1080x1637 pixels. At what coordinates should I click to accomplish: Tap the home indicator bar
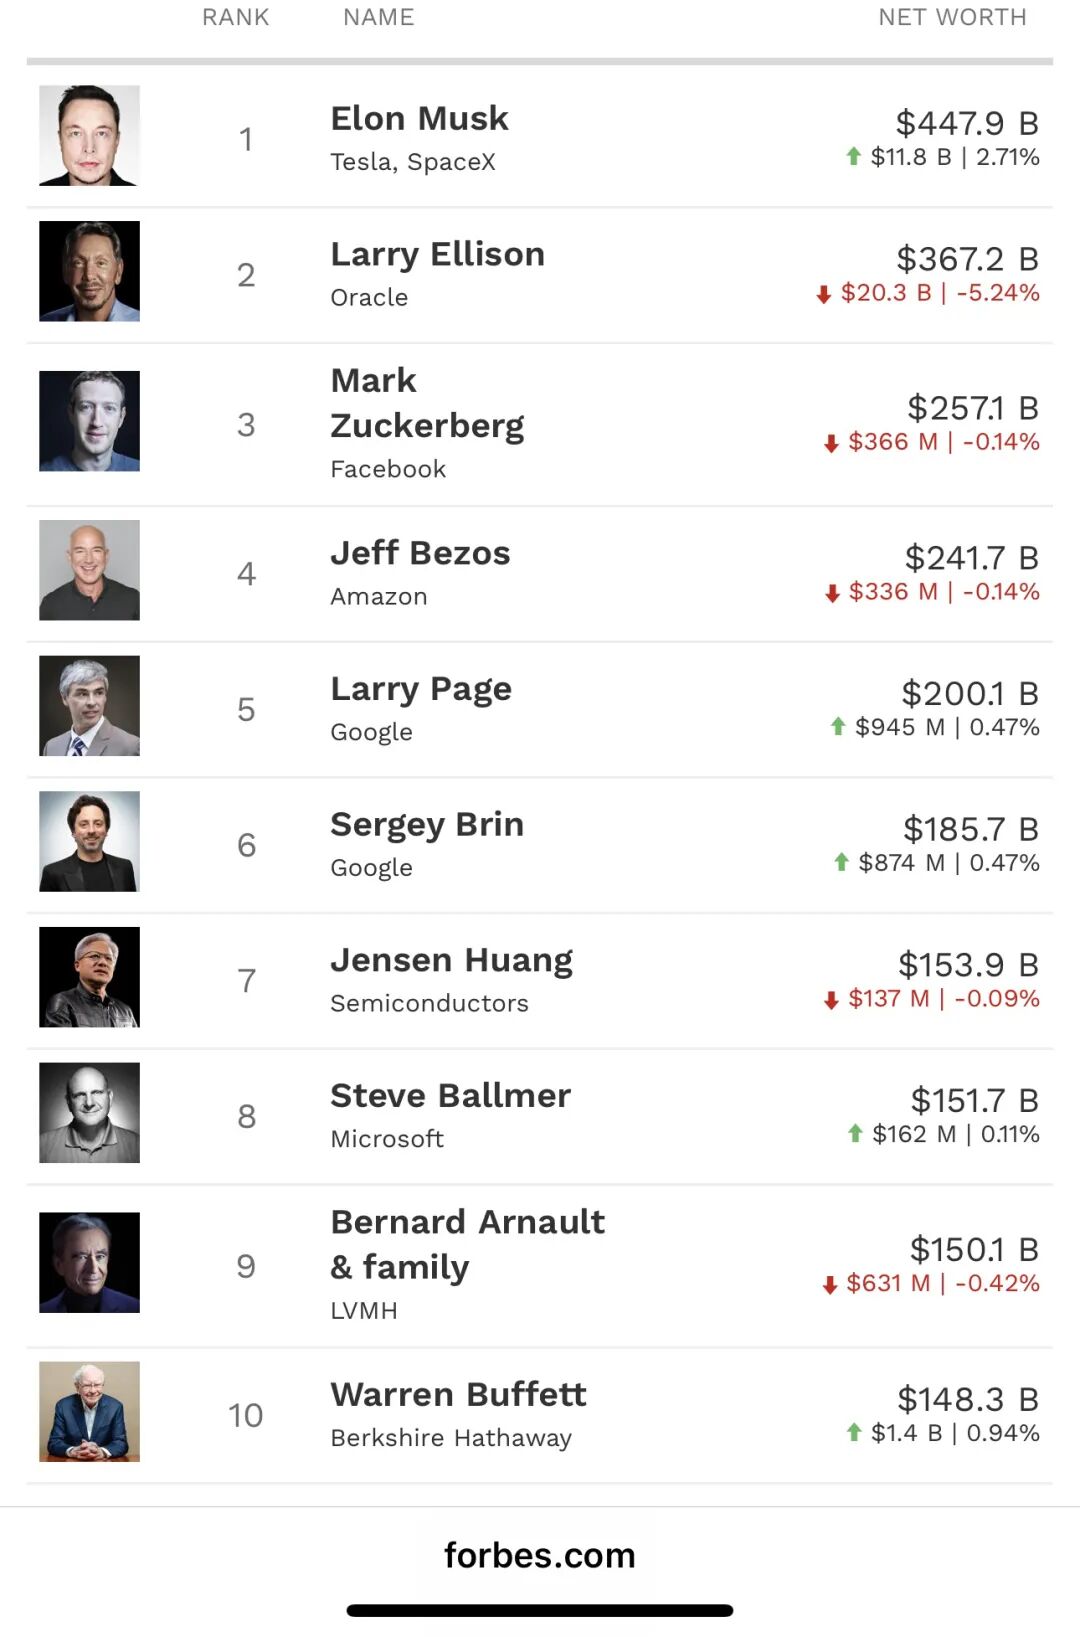click(540, 1610)
